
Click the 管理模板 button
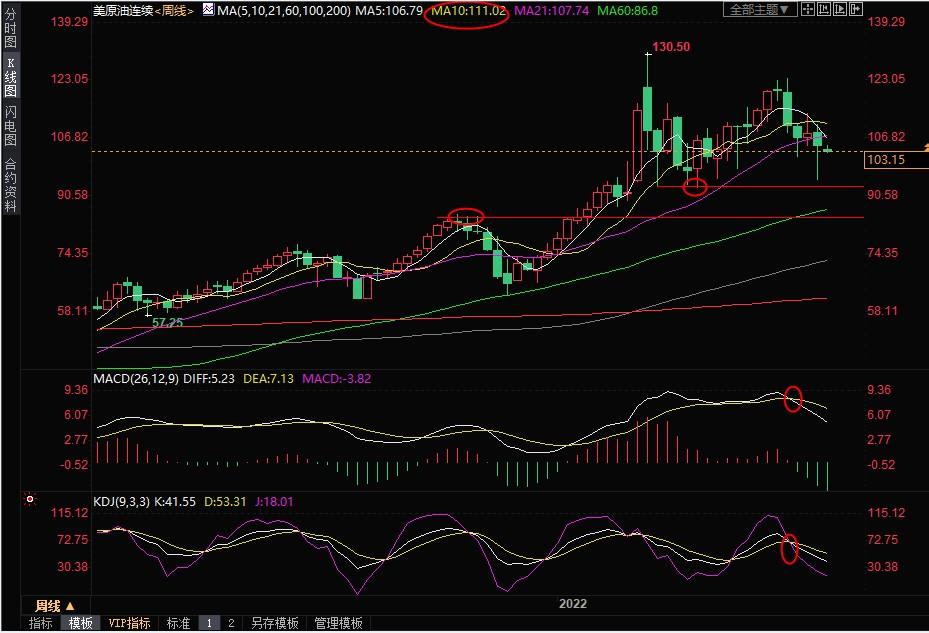[x=338, y=623]
